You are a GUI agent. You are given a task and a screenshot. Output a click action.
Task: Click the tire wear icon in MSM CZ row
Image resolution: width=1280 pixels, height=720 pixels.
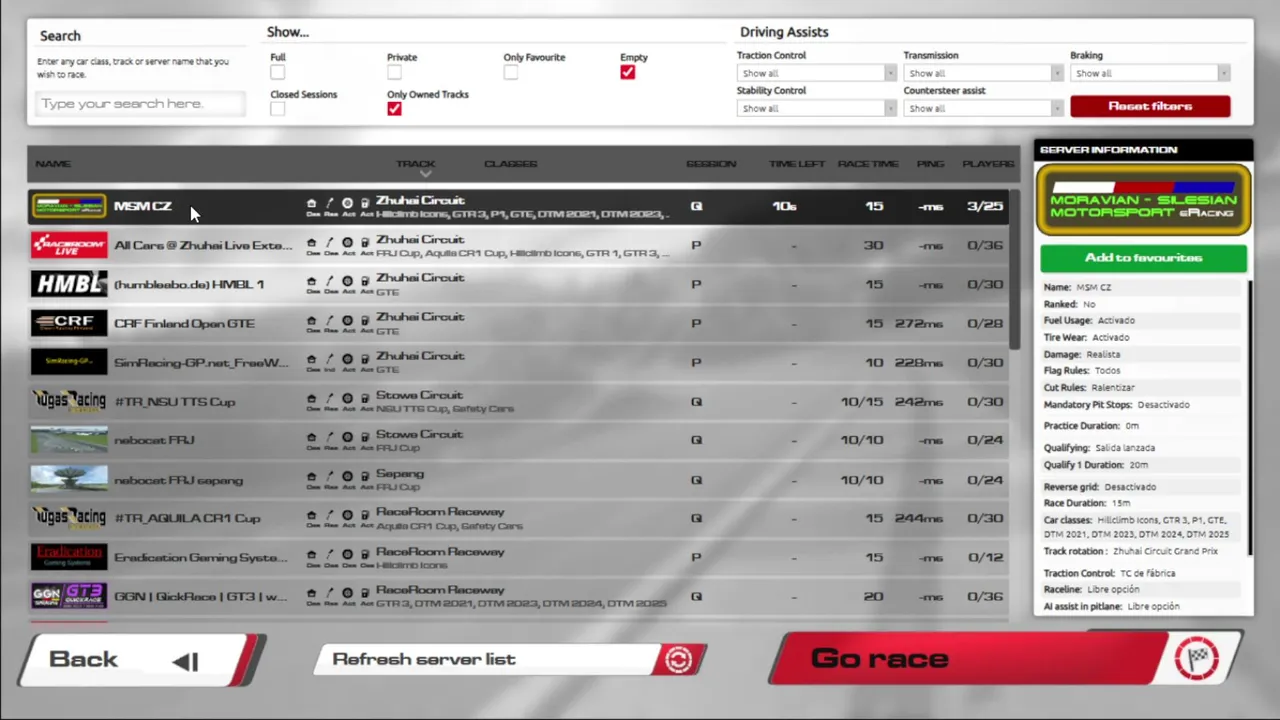coord(347,203)
